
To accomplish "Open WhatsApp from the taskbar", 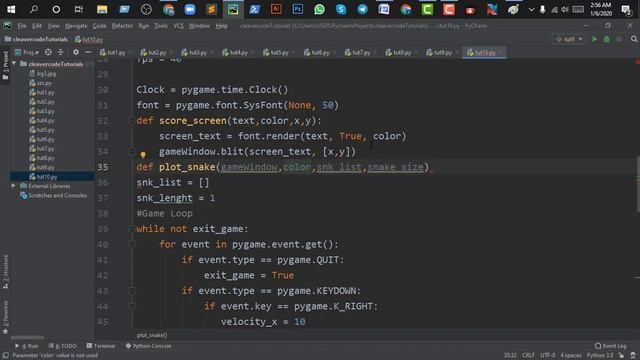I will (x=320, y=9).
